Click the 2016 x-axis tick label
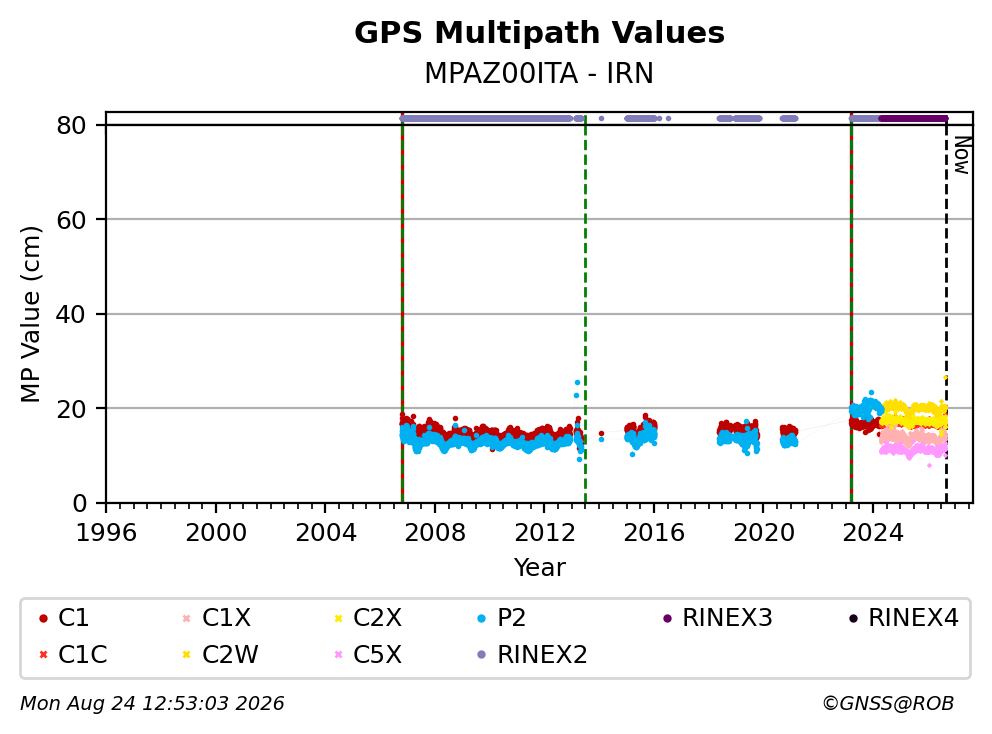This screenshot has width=992, height=734. (654, 533)
